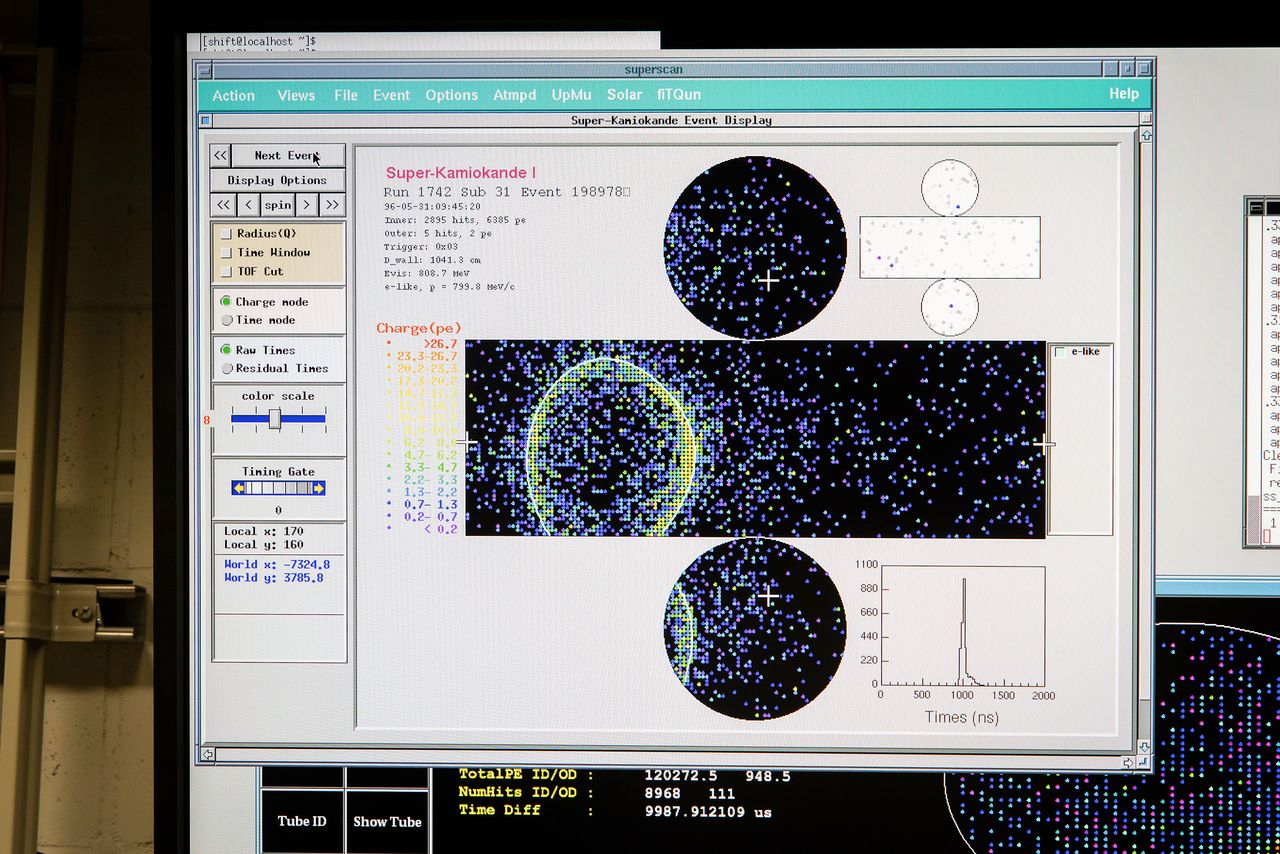Enable the Radius(Q) checkbox

tap(226, 234)
